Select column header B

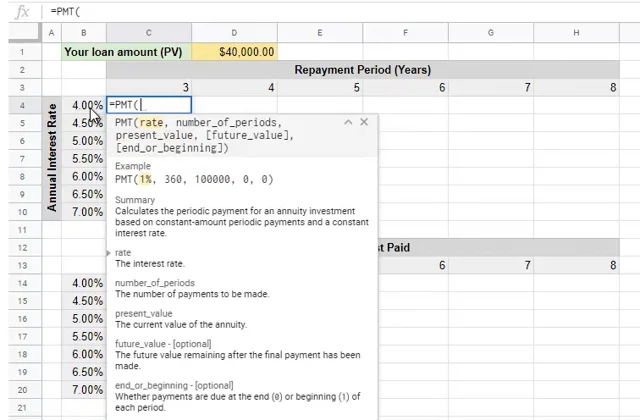84,33
